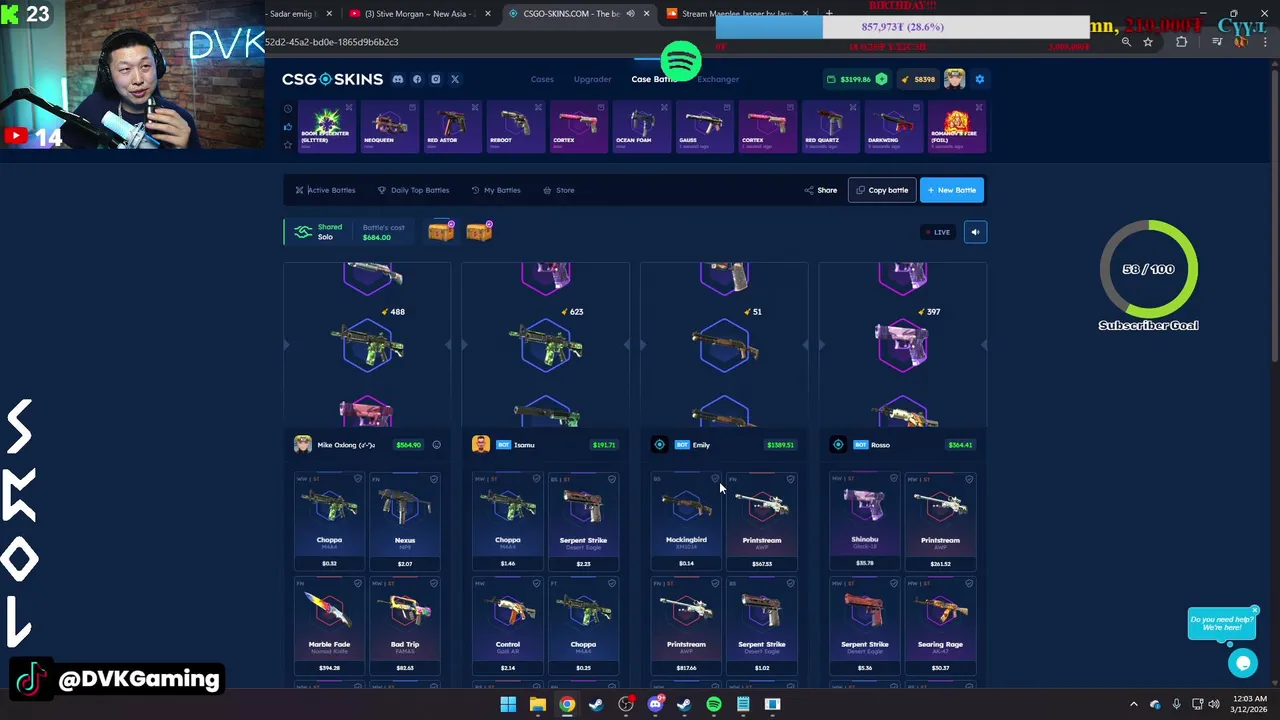Click the green add-funds plus icon
Viewport: 1280px width, 720px height.
point(881,79)
